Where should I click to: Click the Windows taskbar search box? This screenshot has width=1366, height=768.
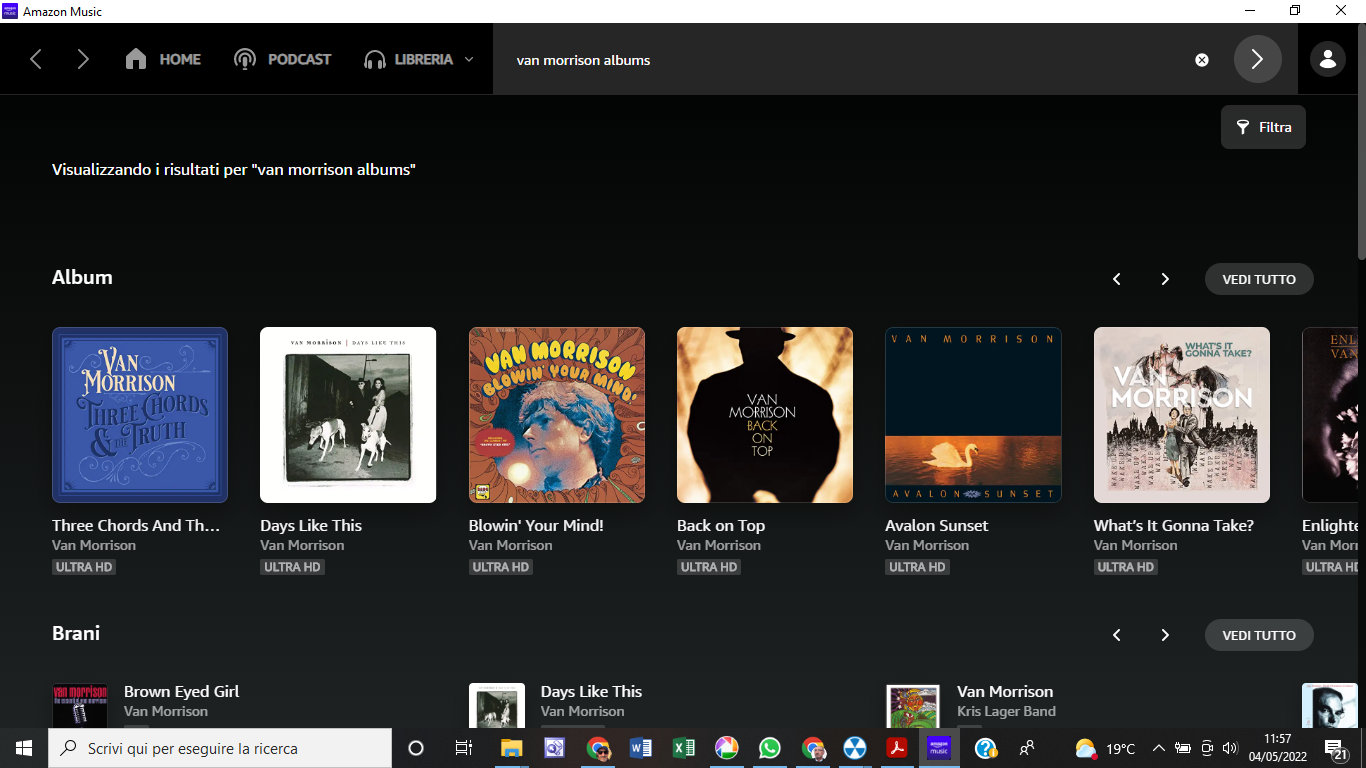220,748
